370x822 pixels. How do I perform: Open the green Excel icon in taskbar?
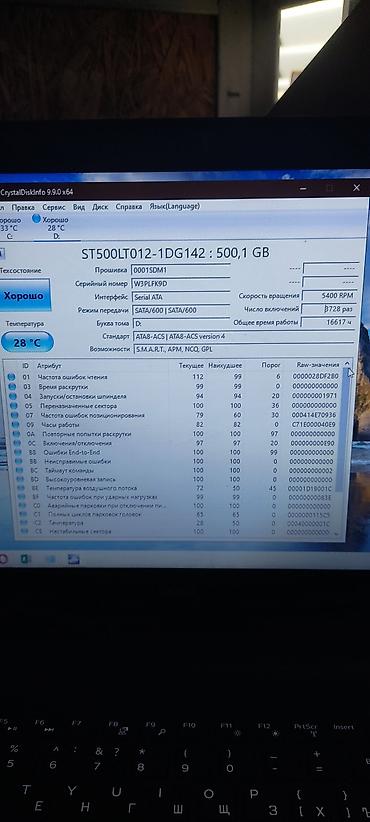[x=26, y=559]
